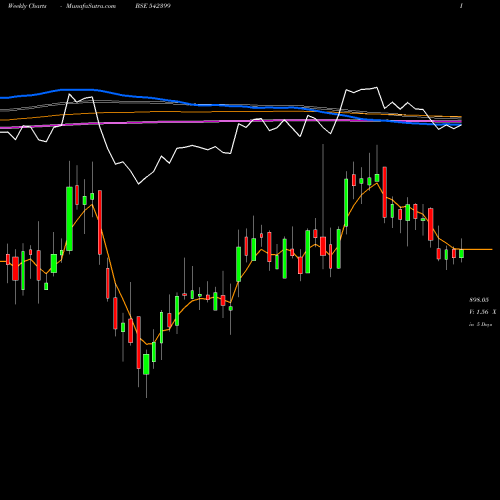The height and width of the screenshot is (500, 500).
Task: Click the 'BSE 542399' symbol text
Action: (x=153, y=6)
